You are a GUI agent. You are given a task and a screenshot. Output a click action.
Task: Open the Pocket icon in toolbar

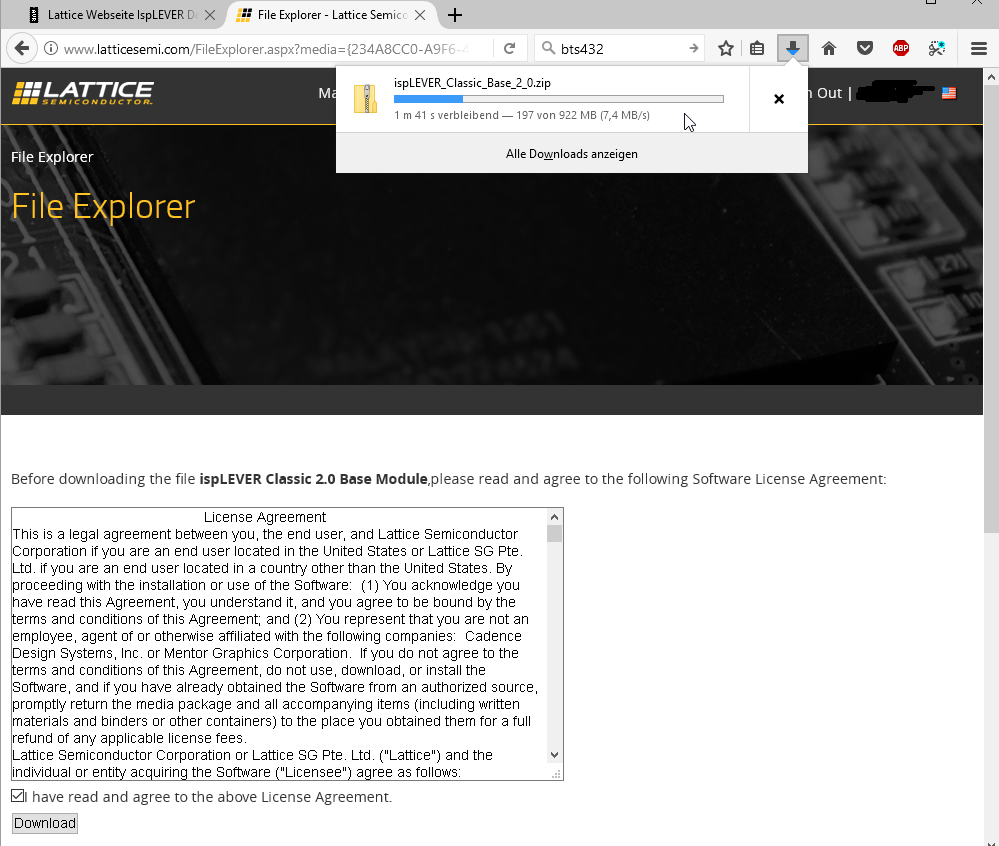click(865, 48)
